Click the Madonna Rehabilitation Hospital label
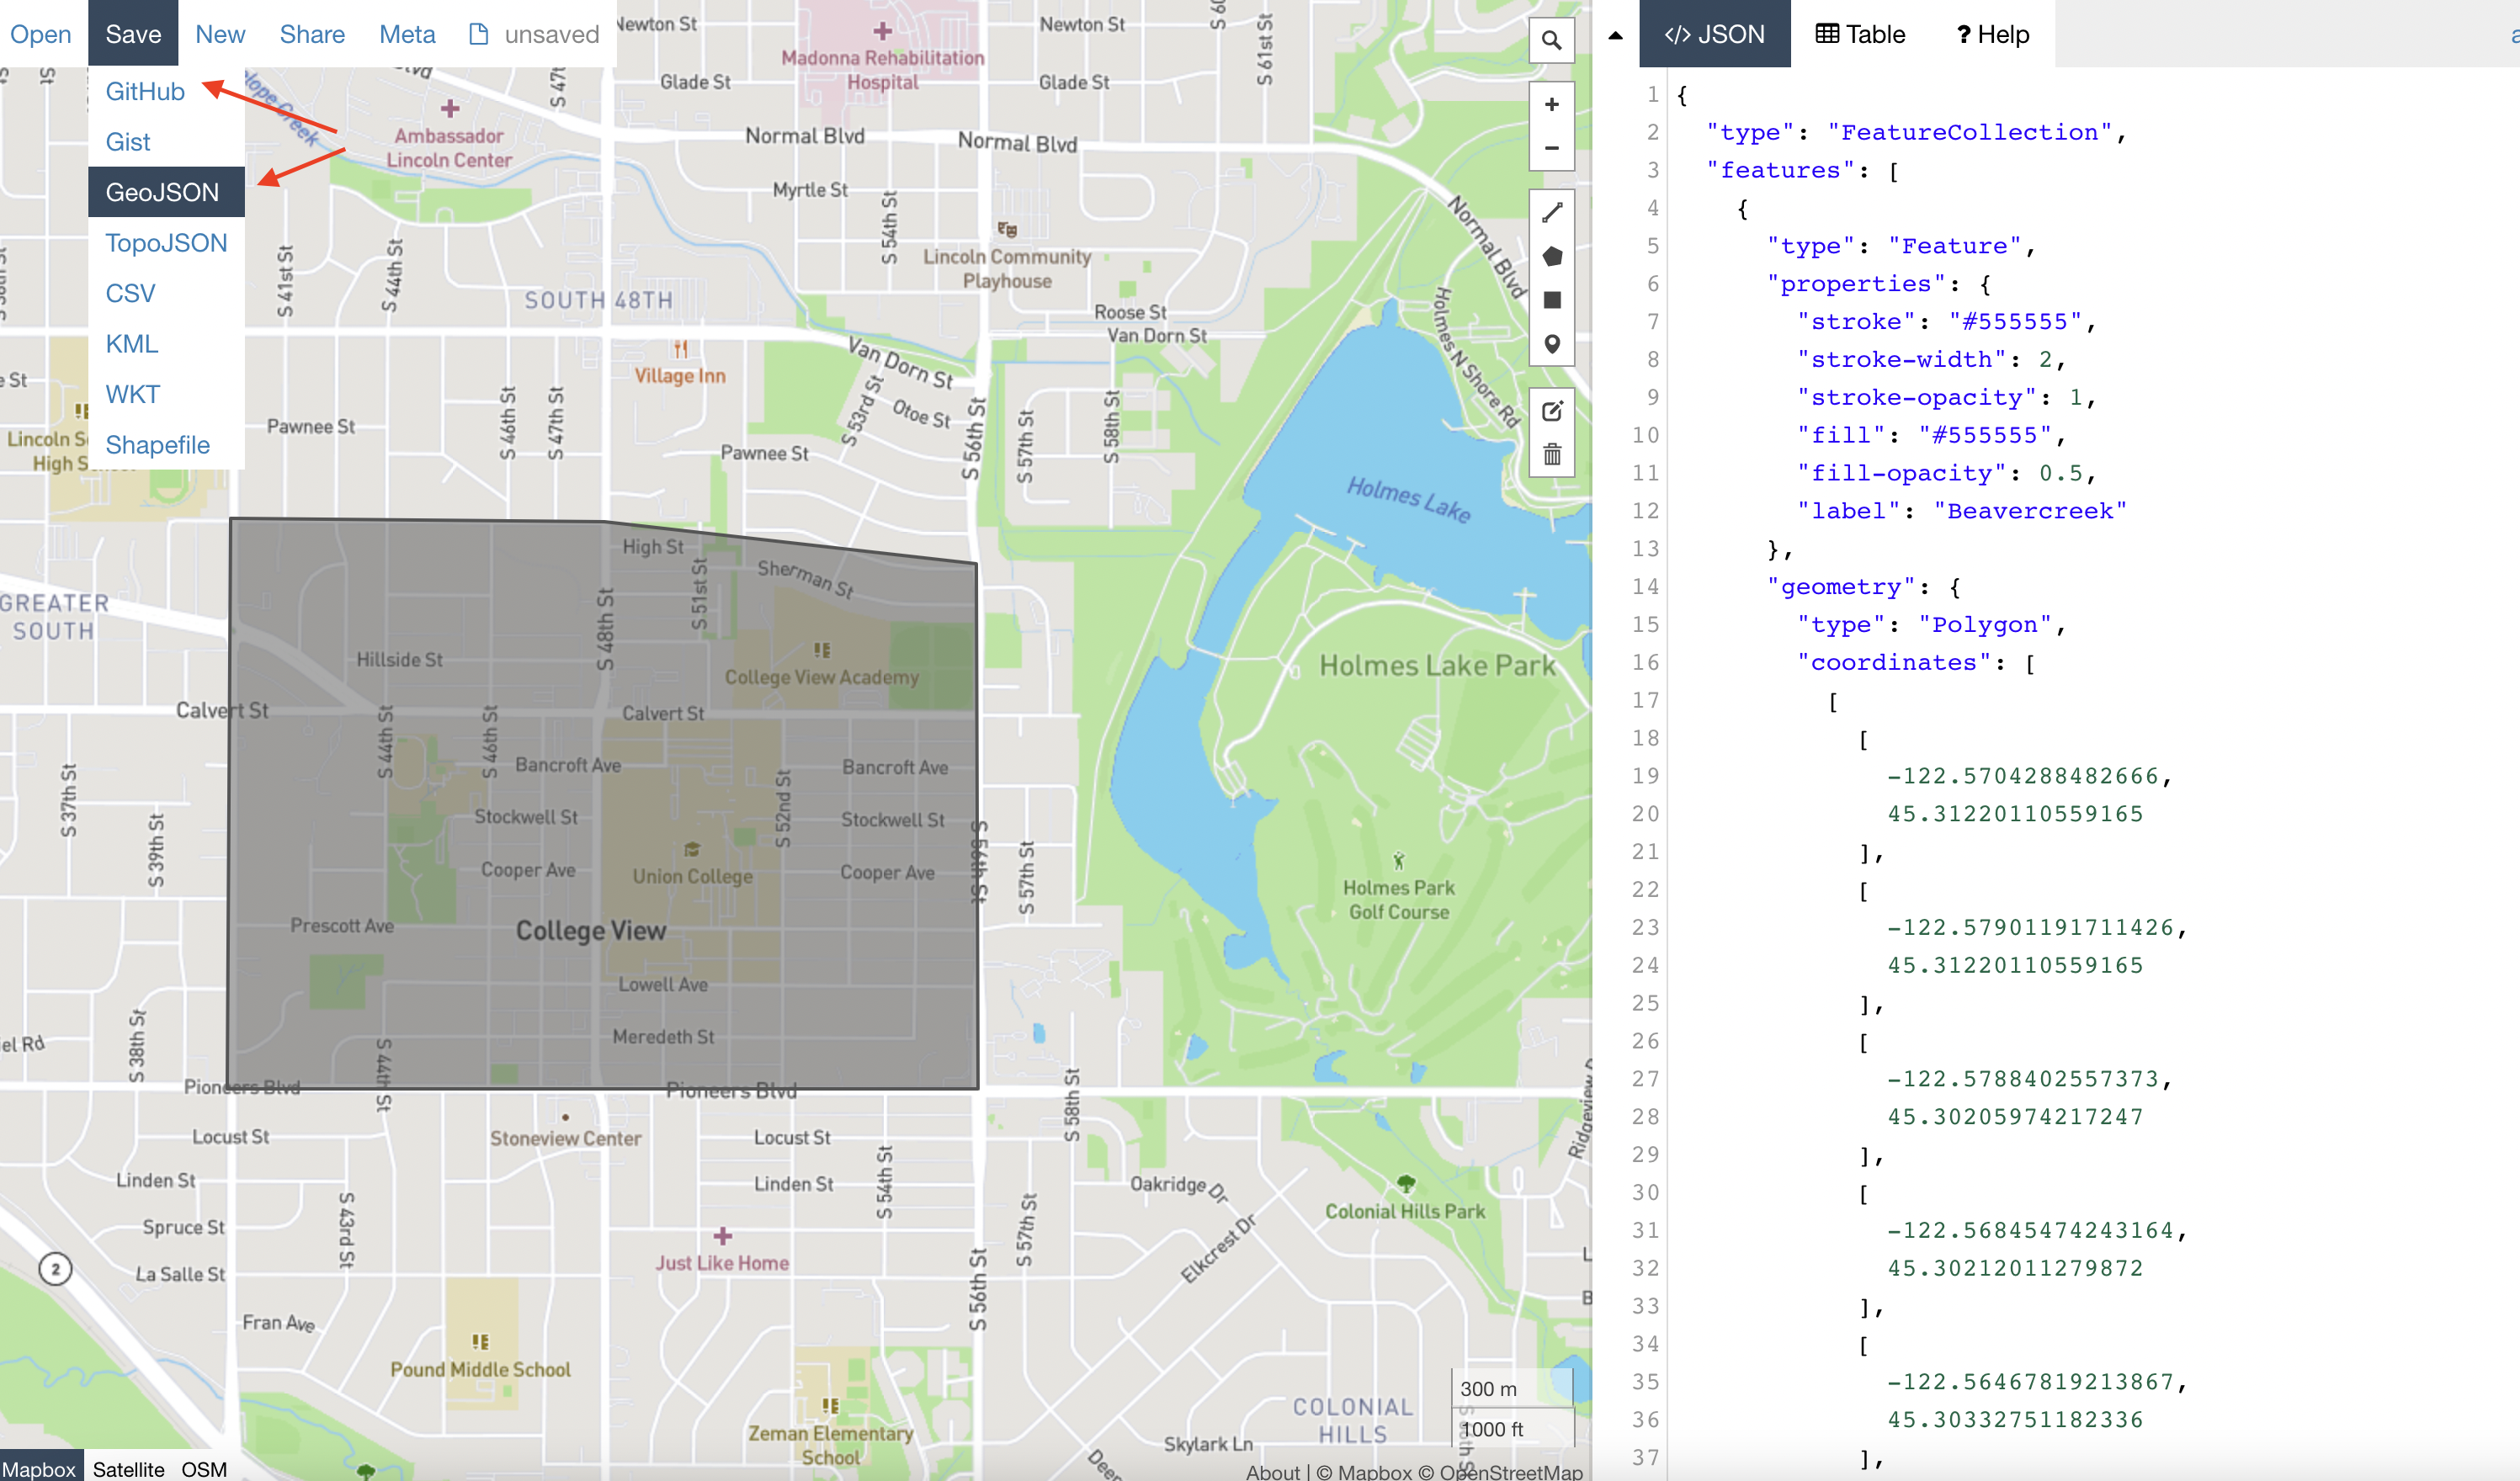Screen dimensions: 2520x1481 [883, 70]
